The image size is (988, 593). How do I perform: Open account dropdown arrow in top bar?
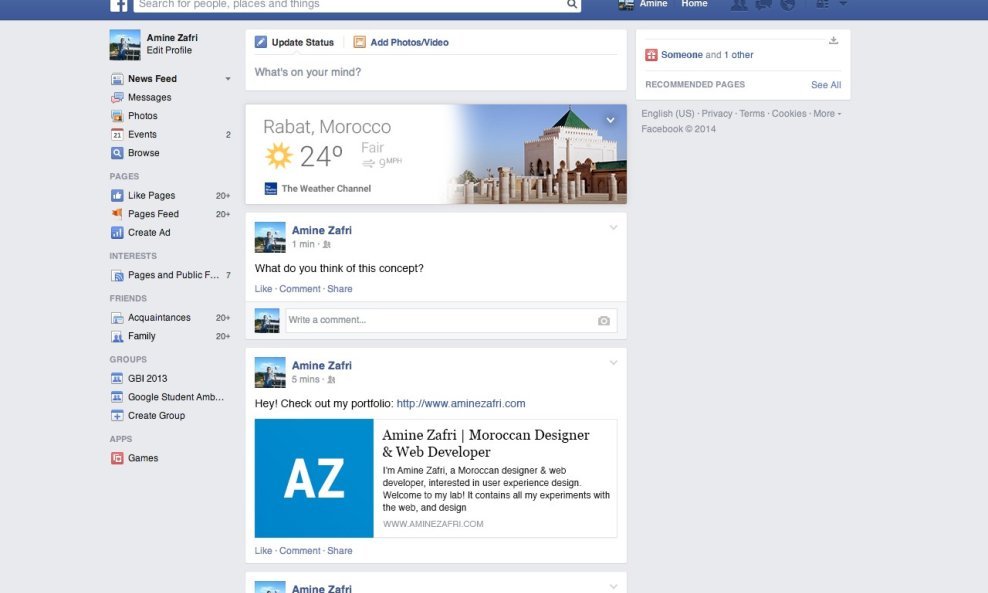[x=843, y=4]
